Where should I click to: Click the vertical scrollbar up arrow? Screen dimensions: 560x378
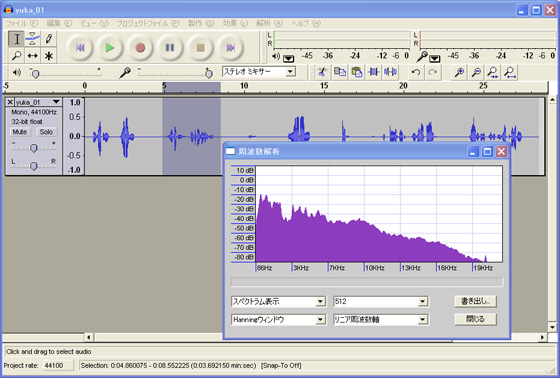552,99
